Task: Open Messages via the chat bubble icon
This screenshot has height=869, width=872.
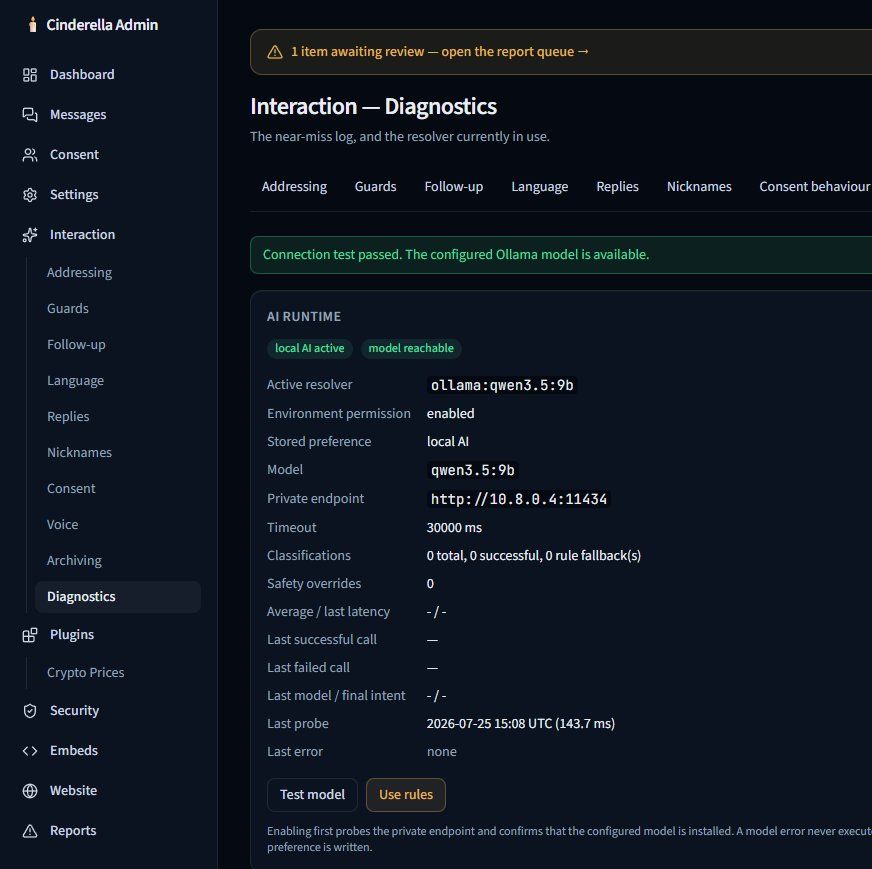Action: pos(30,115)
